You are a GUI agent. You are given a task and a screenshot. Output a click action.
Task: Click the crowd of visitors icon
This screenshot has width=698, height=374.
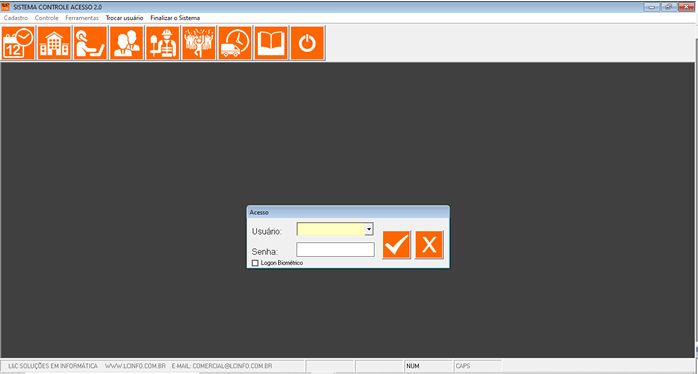[x=199, y=43]
